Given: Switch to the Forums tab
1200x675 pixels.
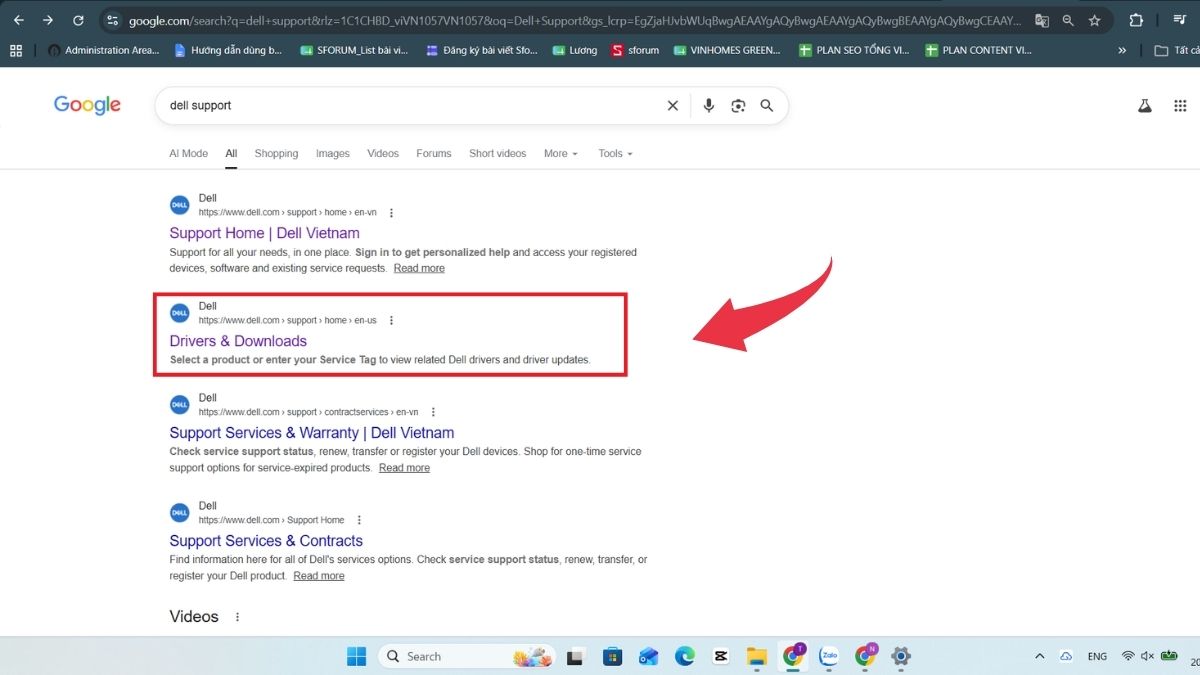Looking at the screenshot, I should pyautogui.click(x=434, y=153).
